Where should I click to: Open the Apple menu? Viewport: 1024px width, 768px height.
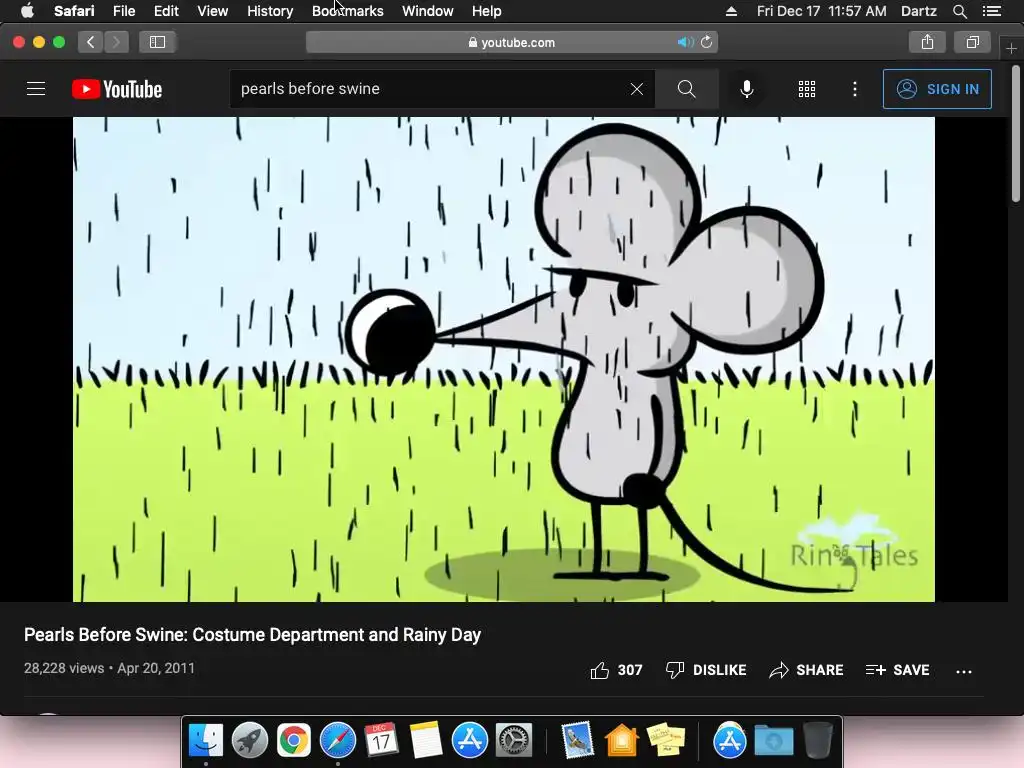tap(27, 11)
